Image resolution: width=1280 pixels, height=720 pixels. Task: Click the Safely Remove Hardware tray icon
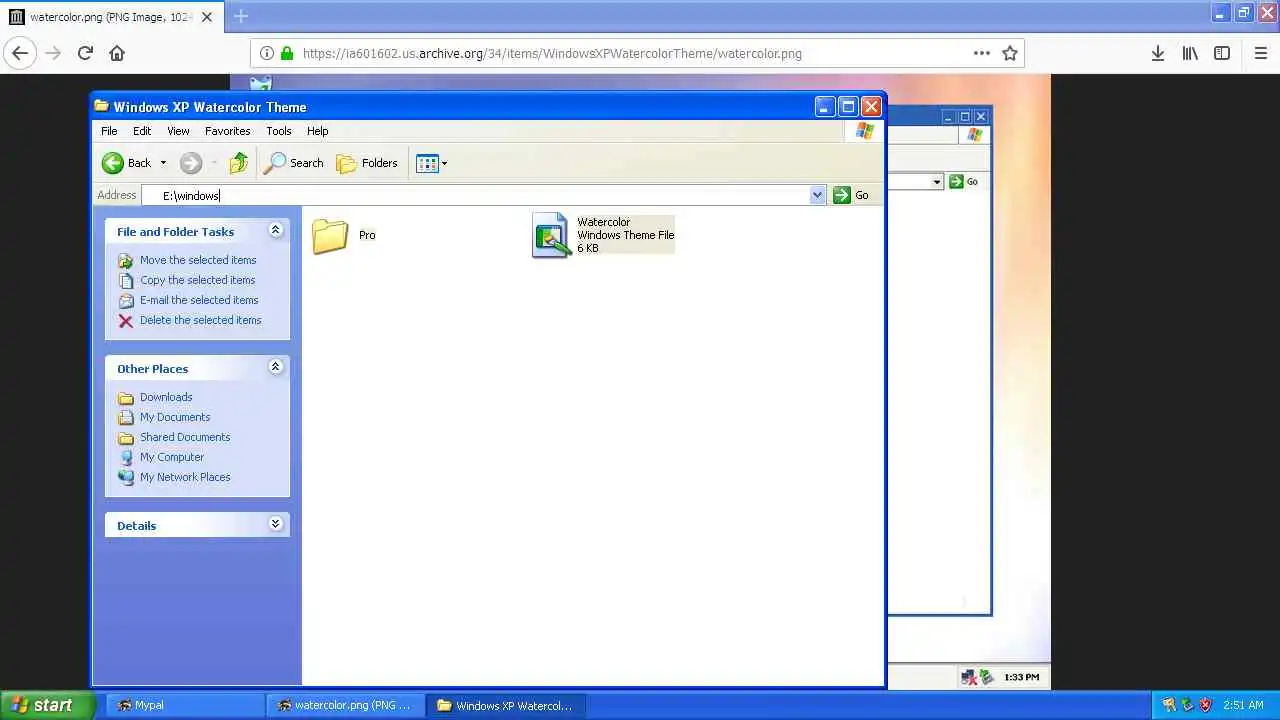click(x=1187, y=705)
